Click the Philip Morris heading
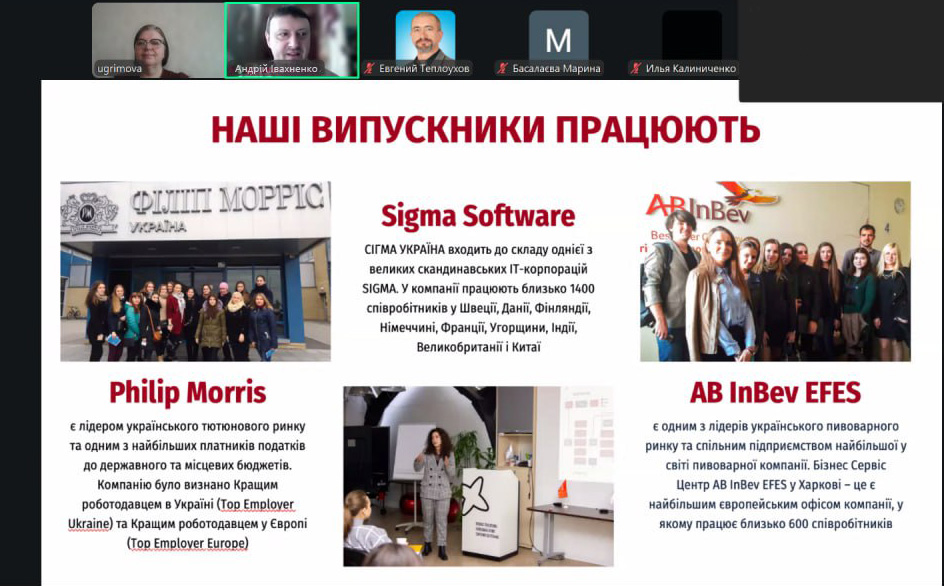Image resolution: width=944 pixels, height=586 pixels. [x=188, y=393]
